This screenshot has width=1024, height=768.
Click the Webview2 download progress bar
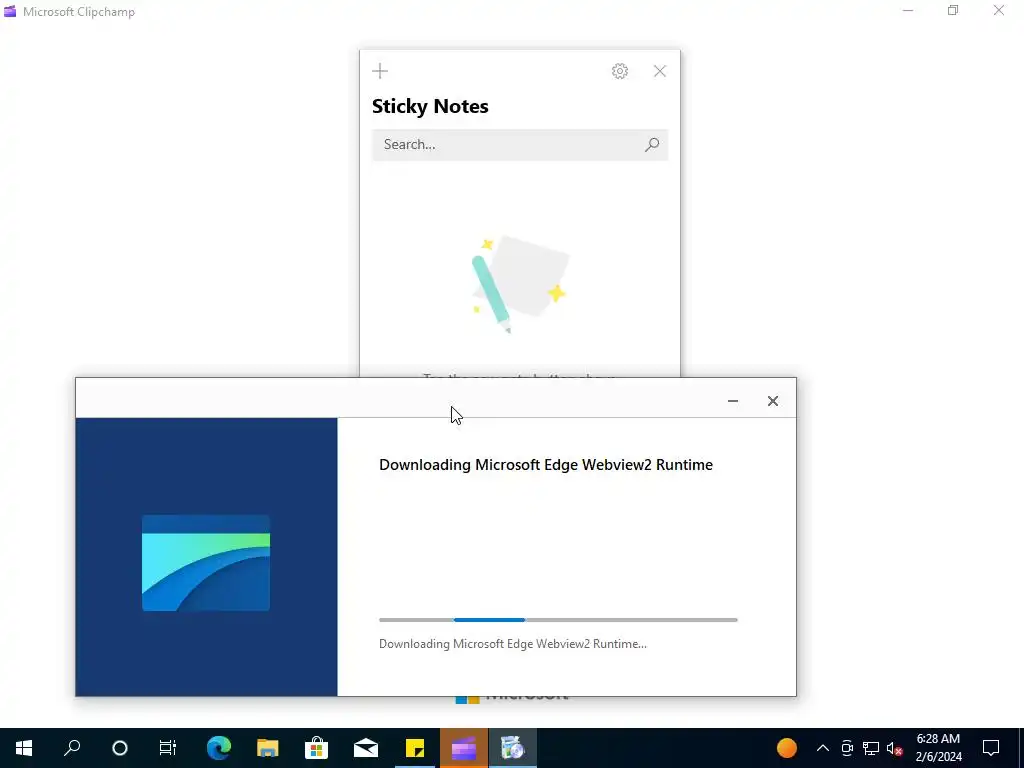(x=558, y=620)
